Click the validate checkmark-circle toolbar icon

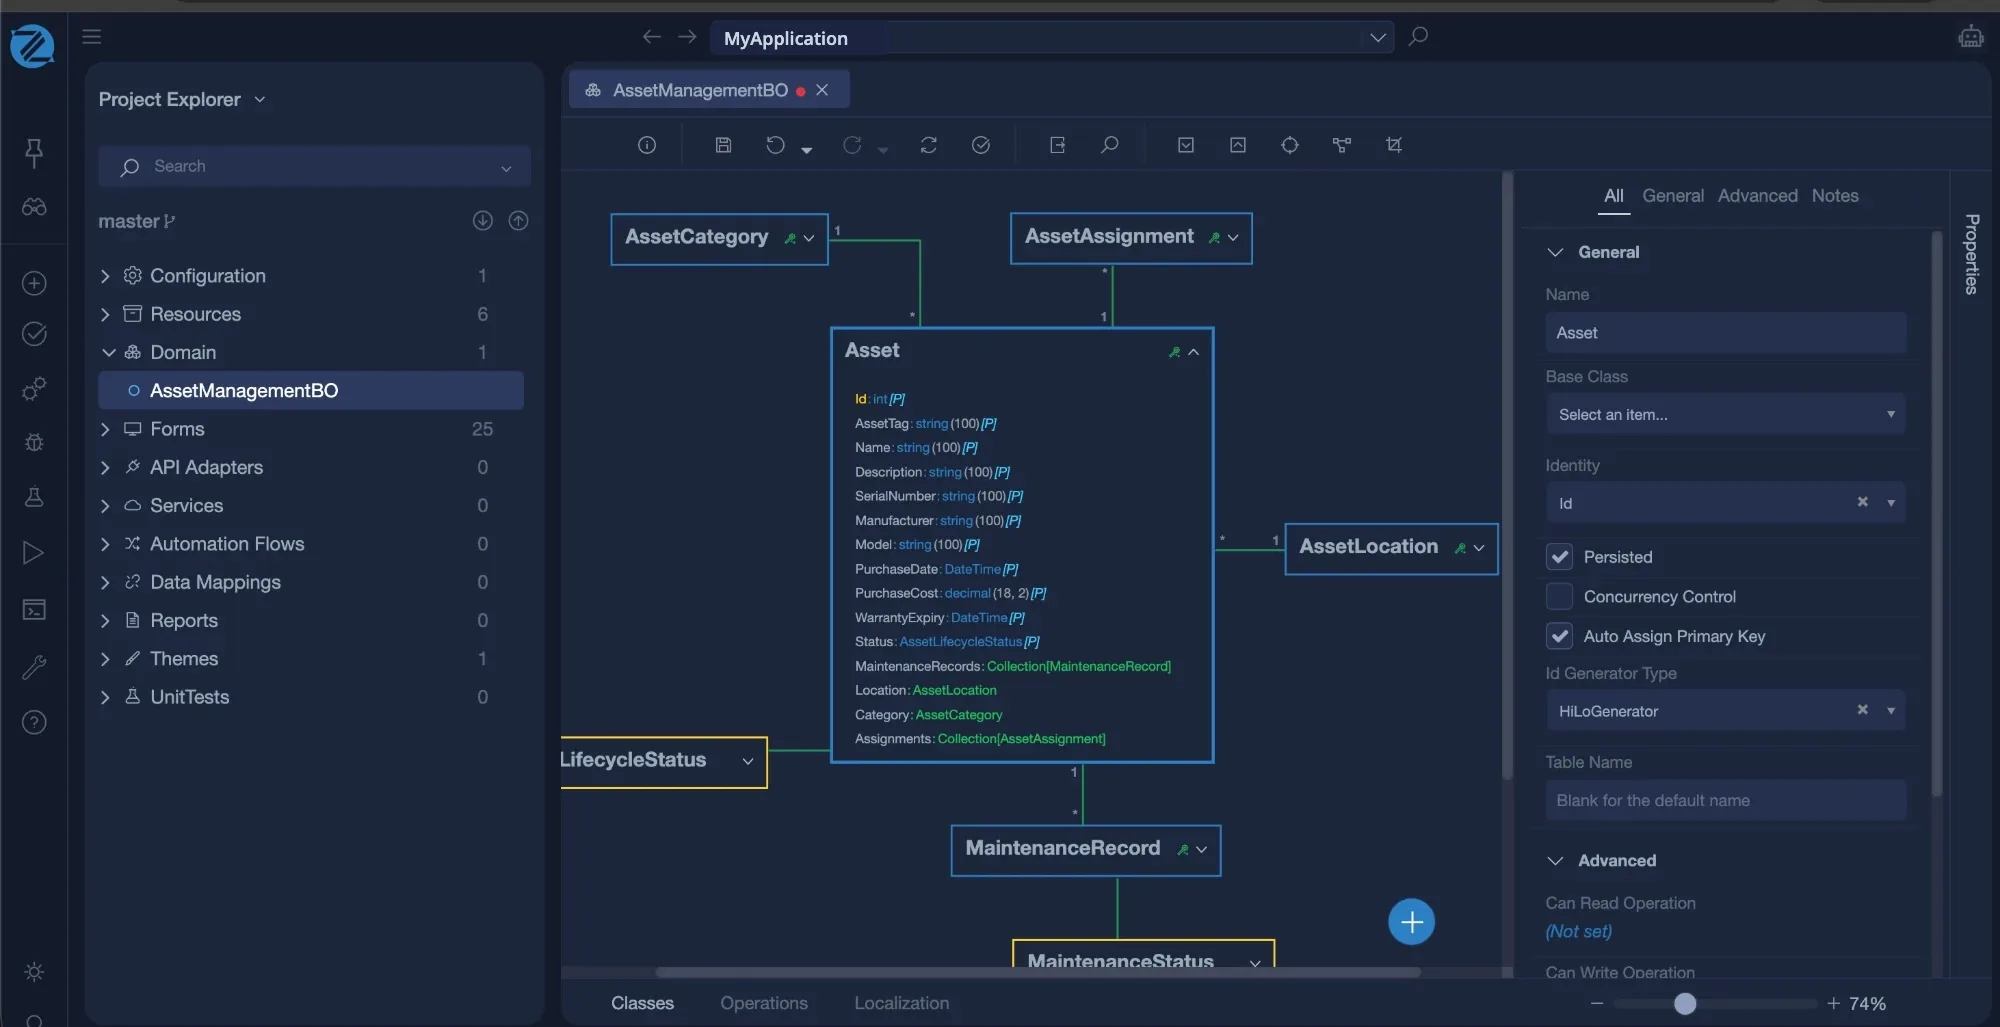click(x=981, y=145)
